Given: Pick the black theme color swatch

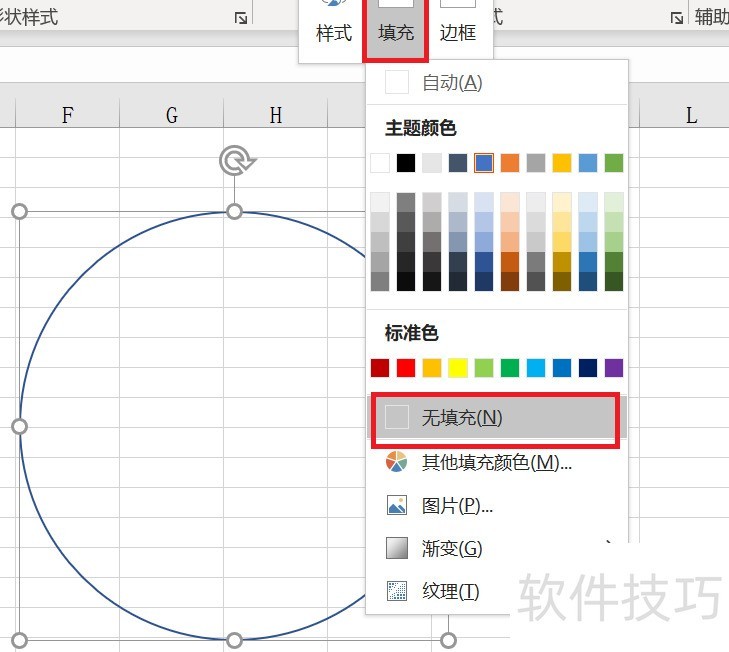Looking at the screenshot, I should (406, 163).
